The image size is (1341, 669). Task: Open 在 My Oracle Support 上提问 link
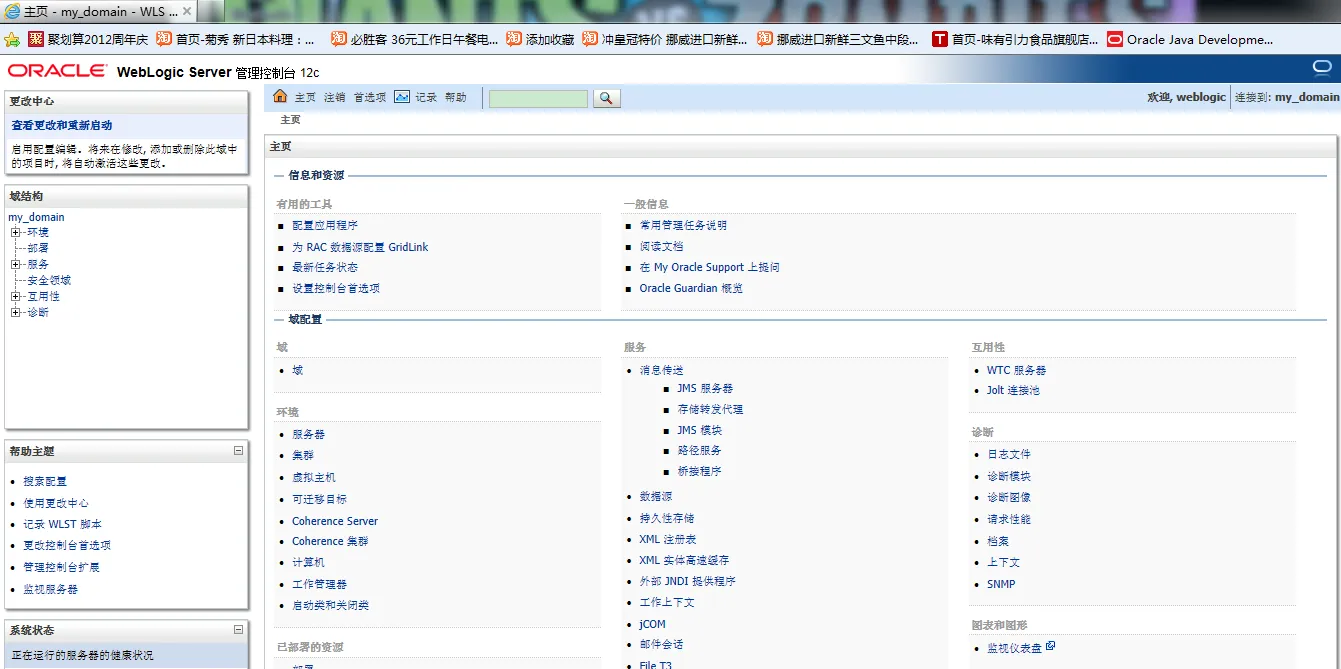[710, 268]
